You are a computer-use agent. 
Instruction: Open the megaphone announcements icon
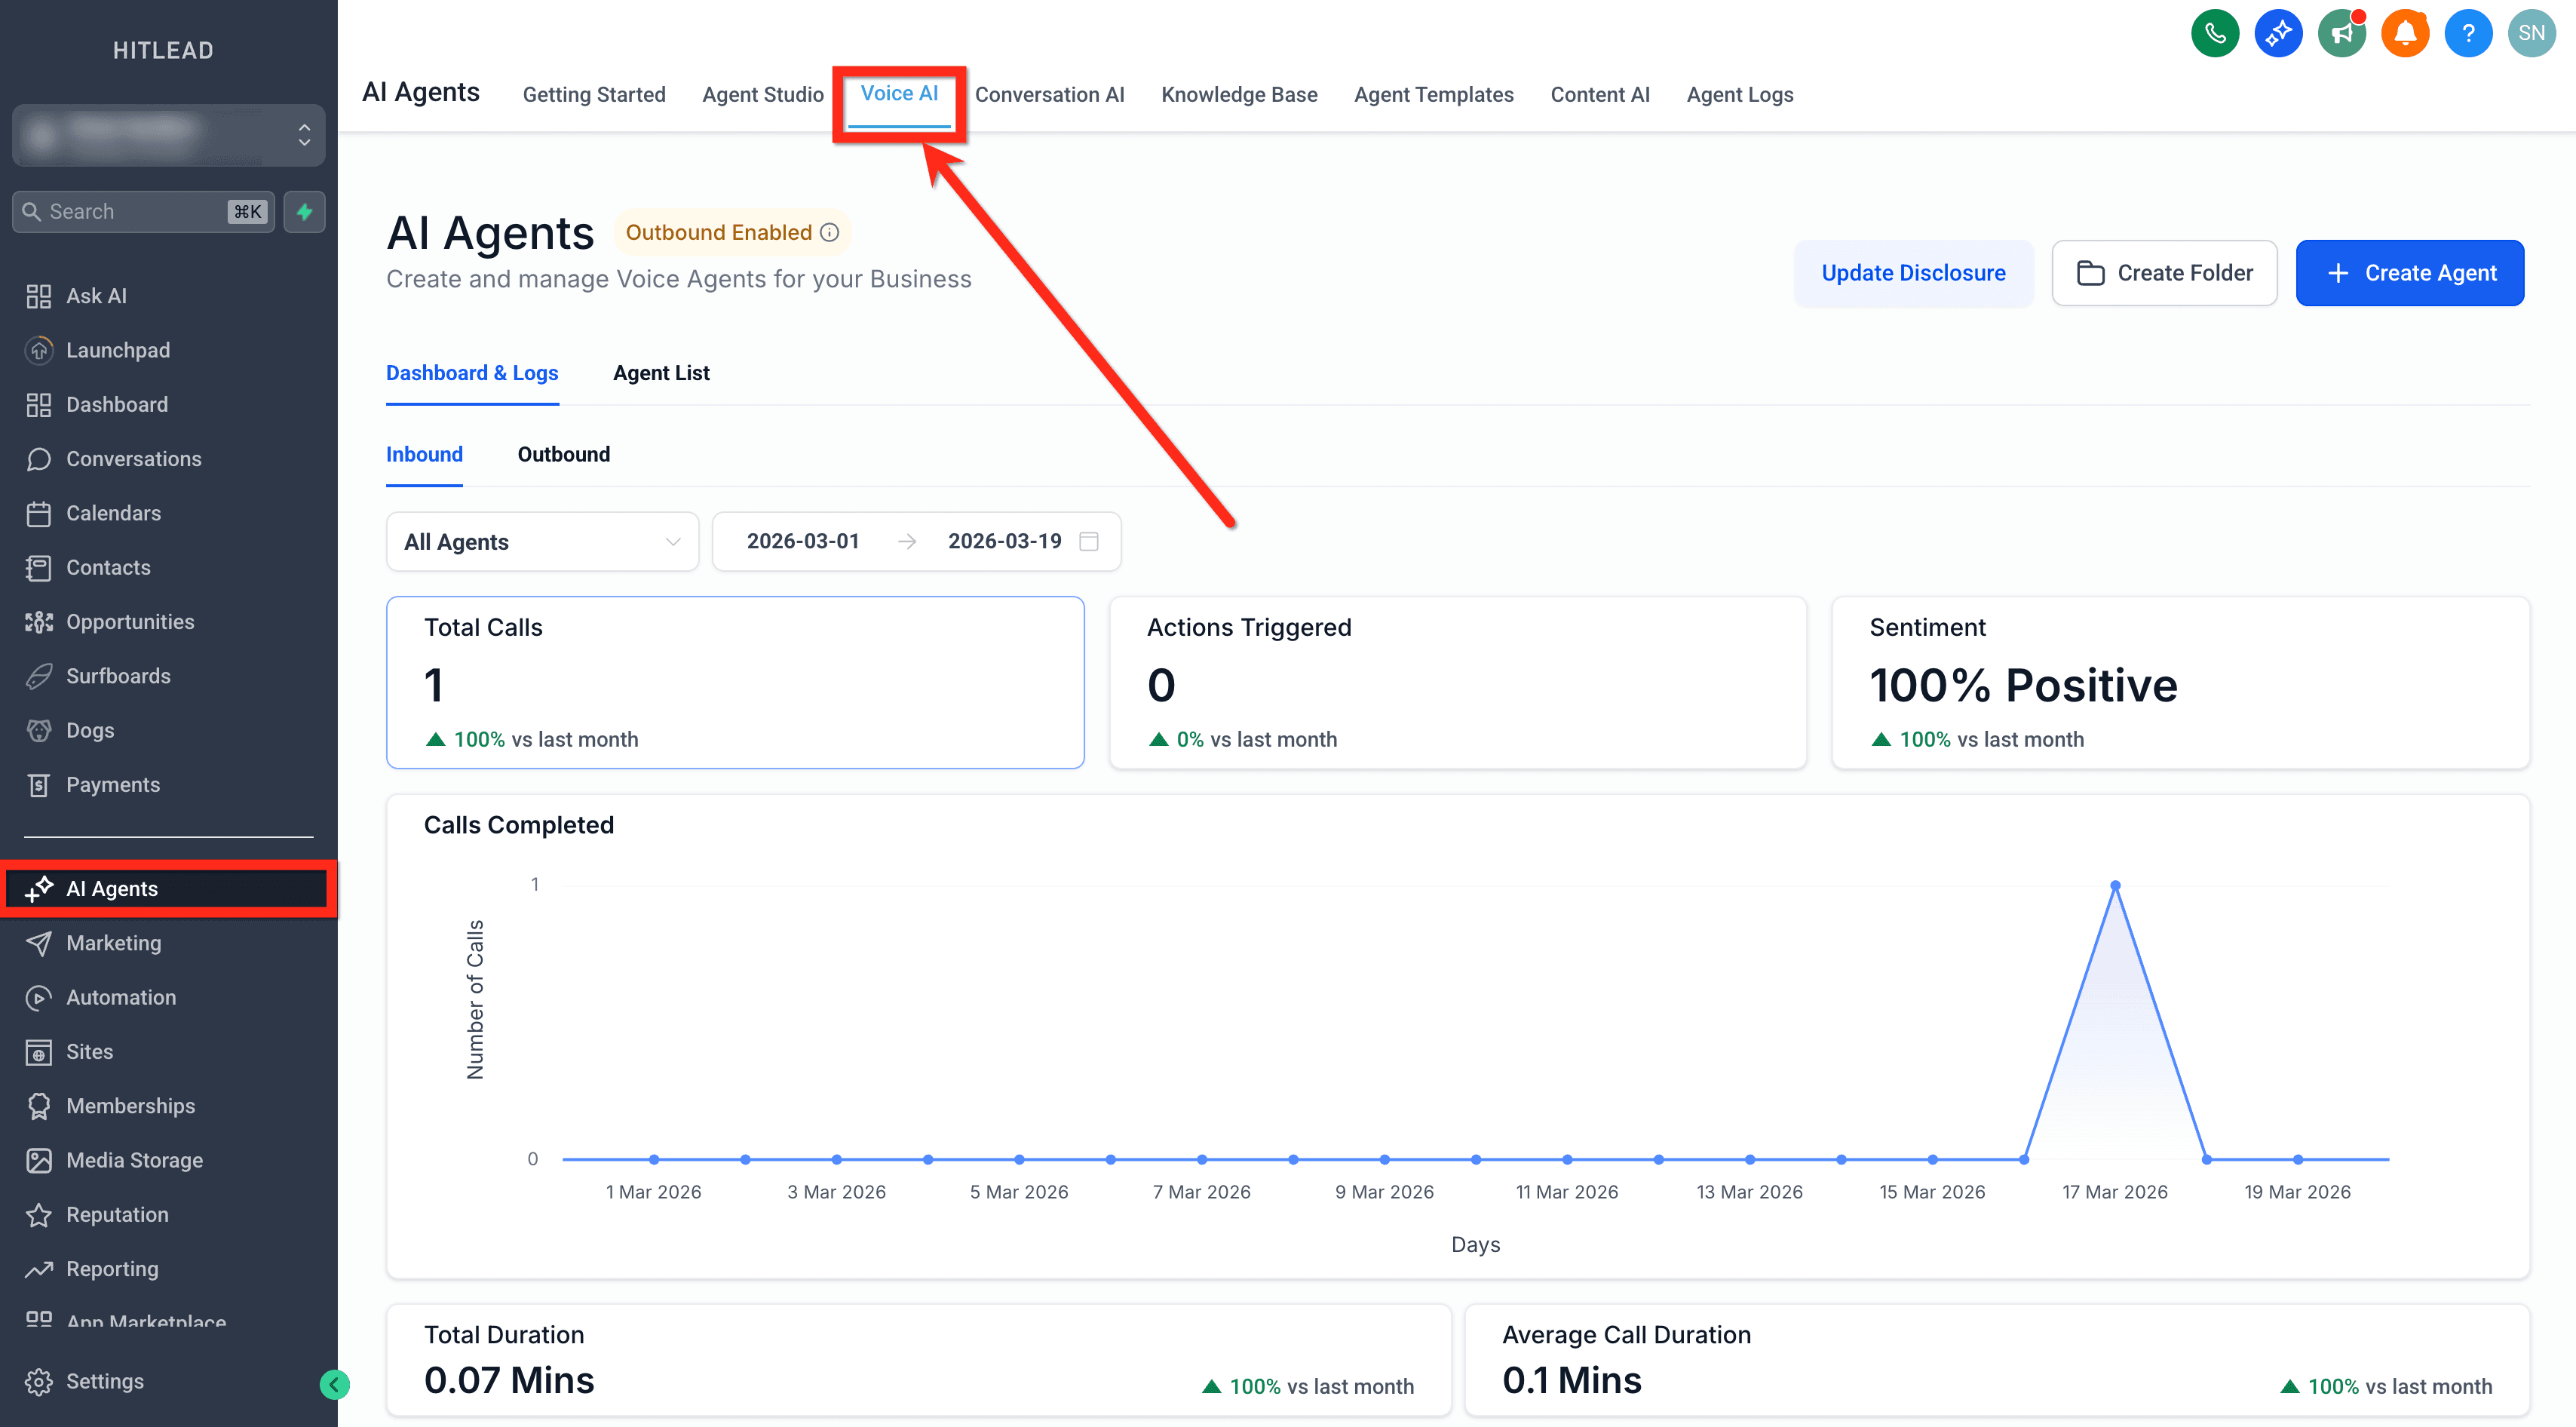tap(2341, 33)
